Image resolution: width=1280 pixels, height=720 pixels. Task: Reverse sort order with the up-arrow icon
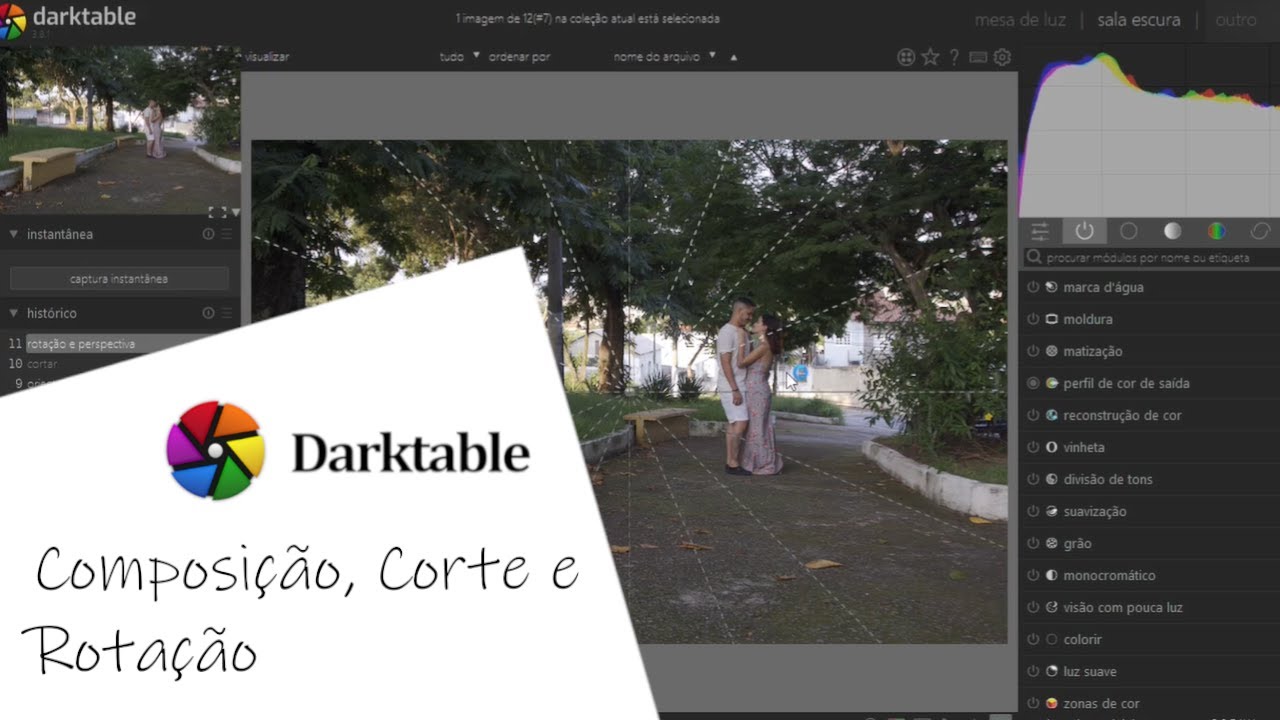[733, 57]
